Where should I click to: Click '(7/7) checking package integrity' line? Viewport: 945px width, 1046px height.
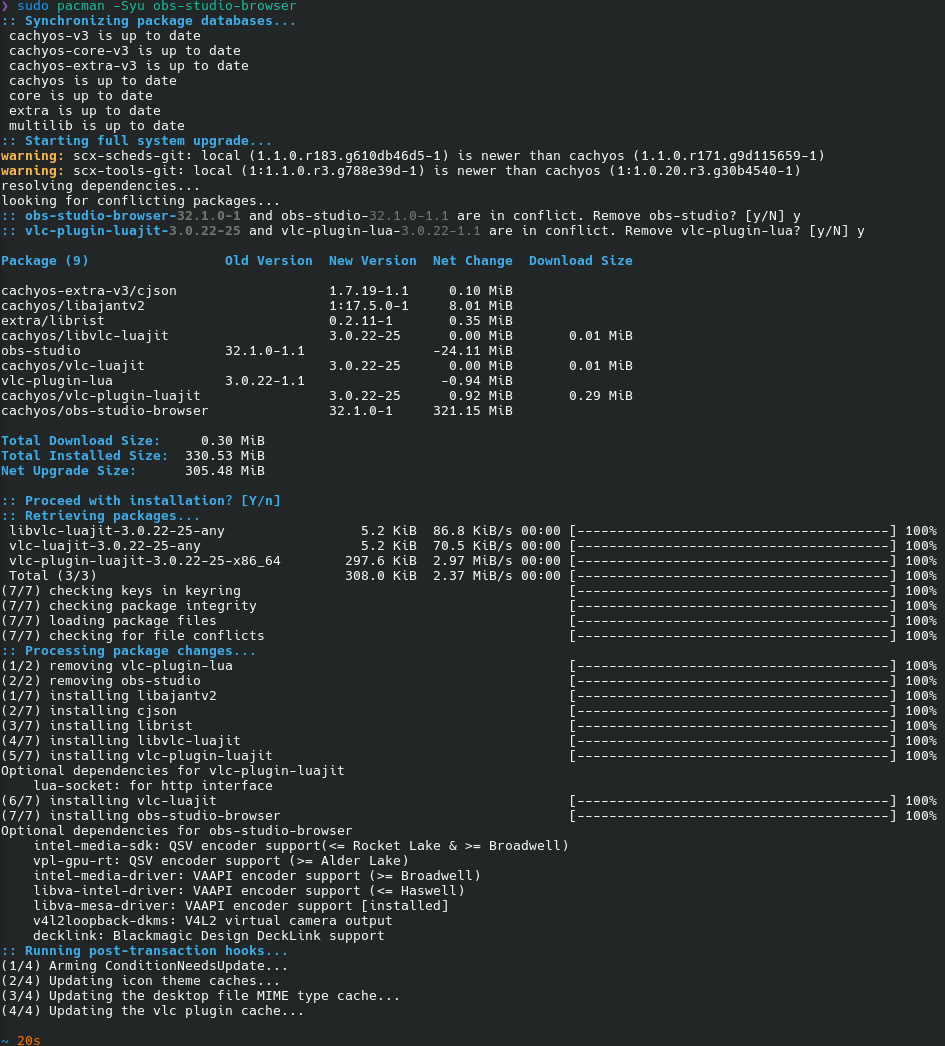pos(469,606)
